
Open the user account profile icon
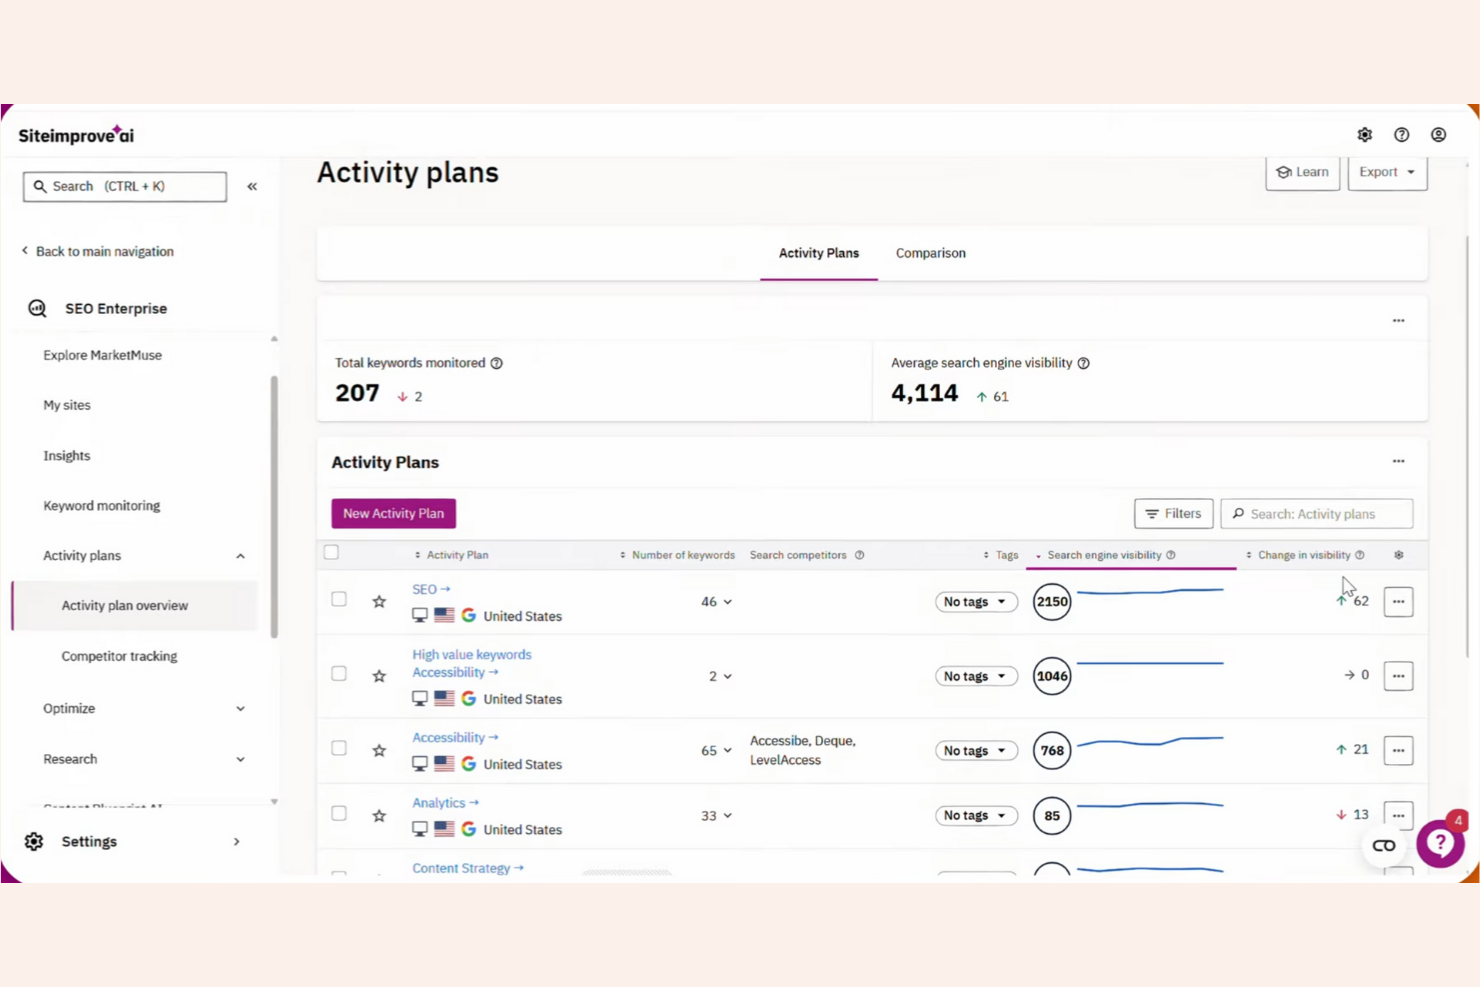click(1438, 135)
